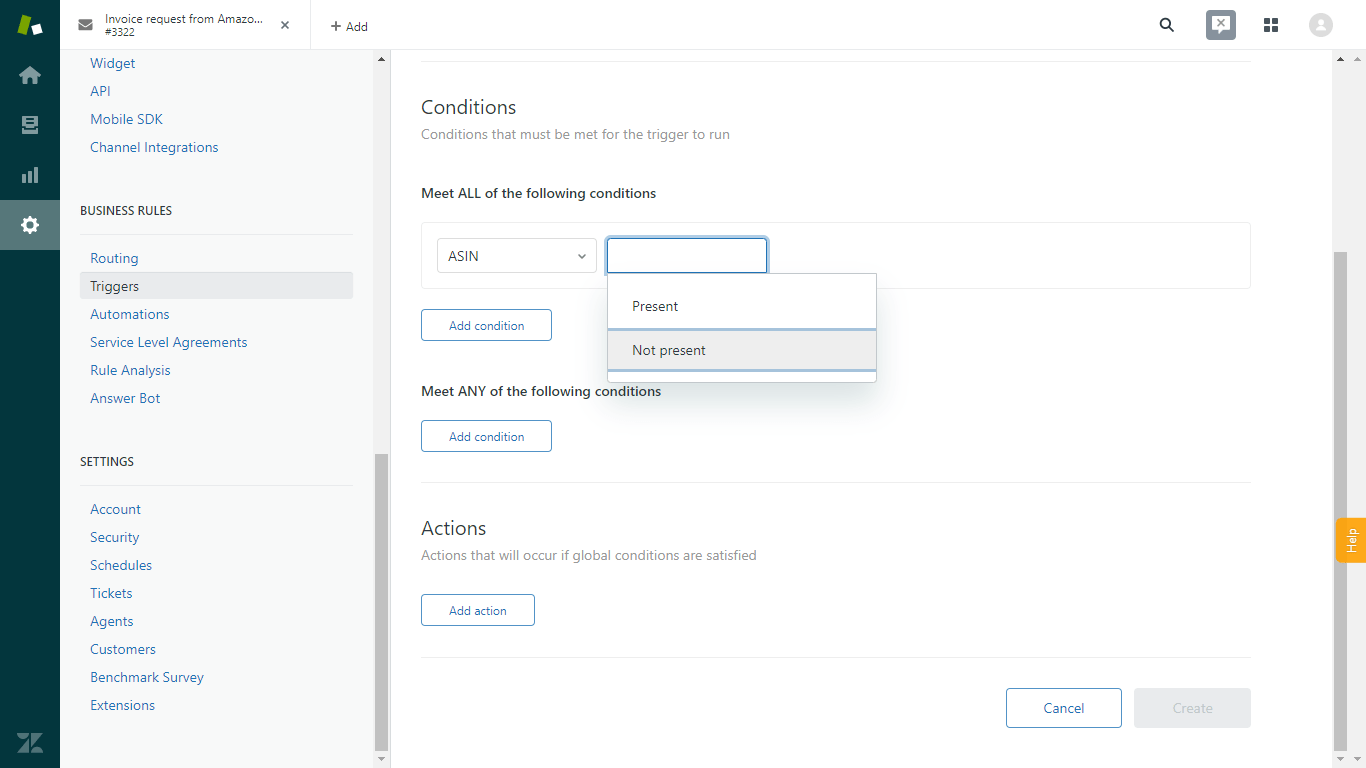
Task: Open the ASIN condition dropdown
Action: 516,255
